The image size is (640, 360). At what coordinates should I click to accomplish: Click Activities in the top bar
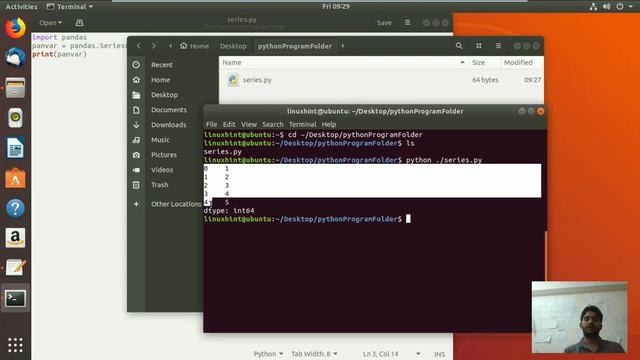(x=21, y=7)
